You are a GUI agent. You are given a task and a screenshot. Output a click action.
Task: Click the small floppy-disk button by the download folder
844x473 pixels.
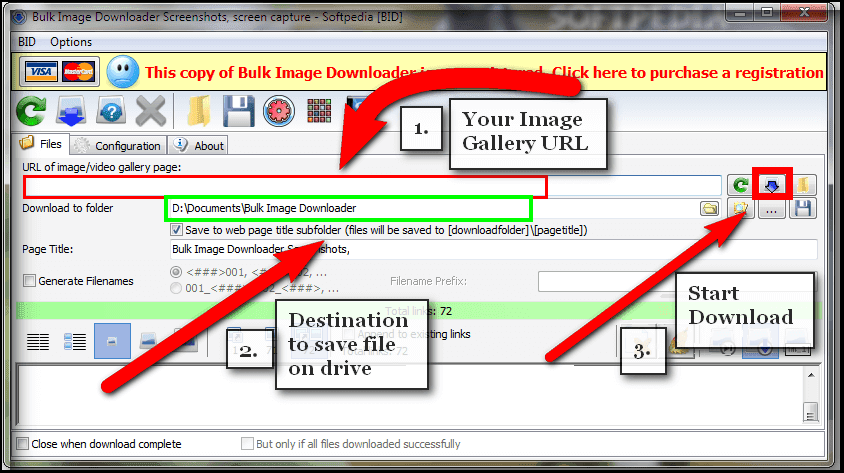tap(803, 209)
